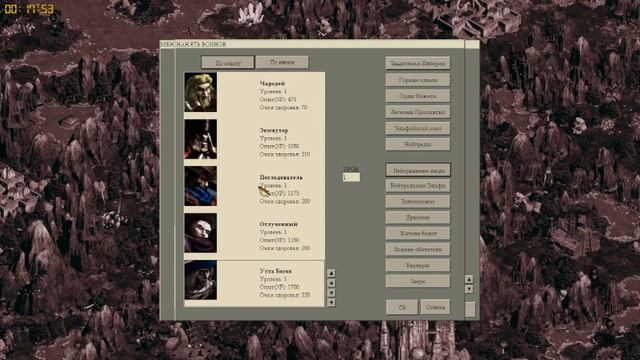Click the unit name Отлученный

pyautogui.click(x=278, y=224)
